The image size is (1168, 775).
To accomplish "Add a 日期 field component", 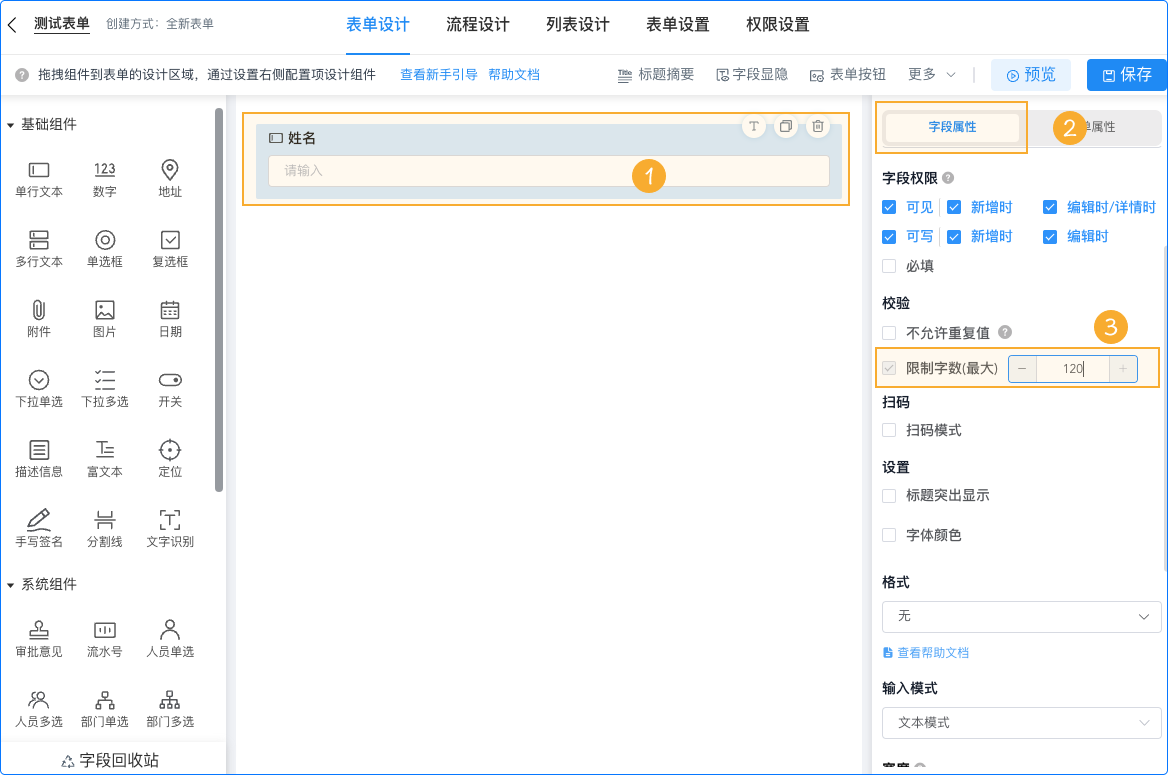I will [x=170, y=318].
